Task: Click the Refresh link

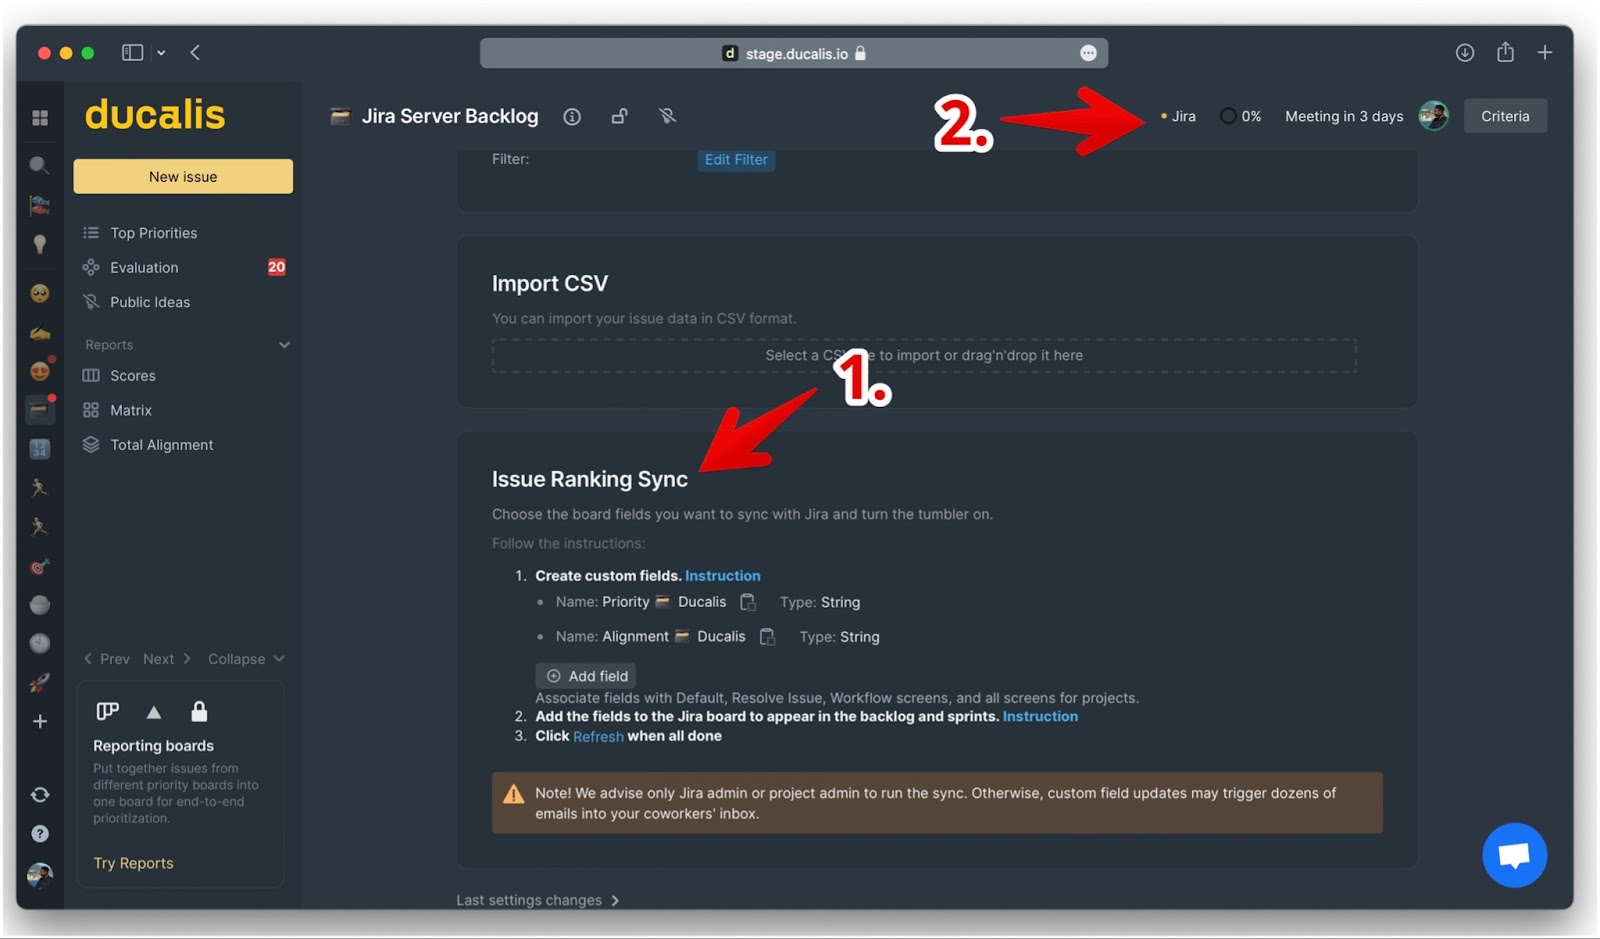Action: (x=598, y=737)
